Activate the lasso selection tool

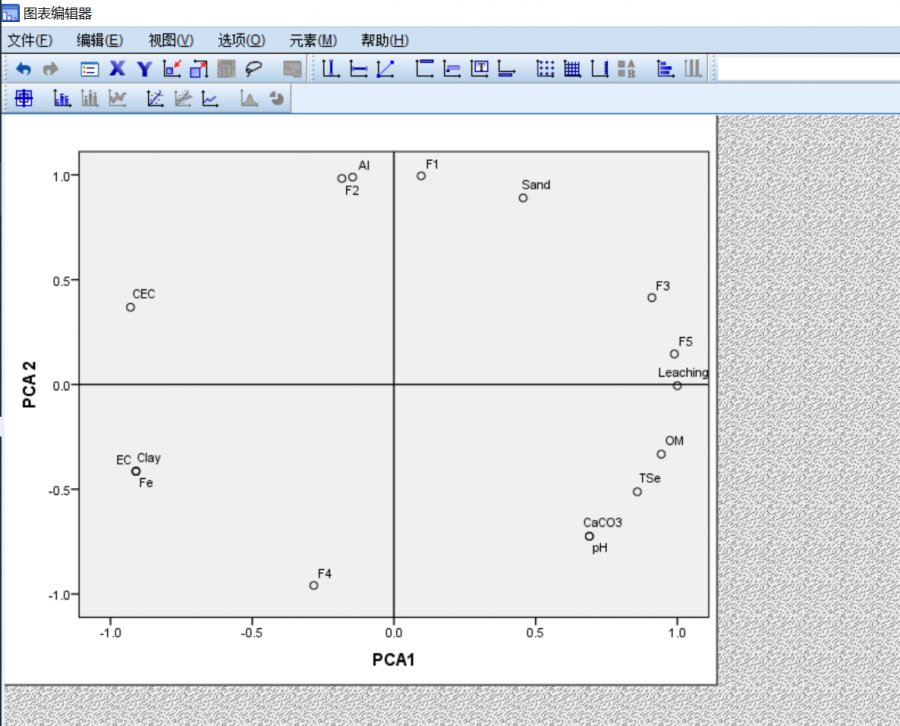point(254,69)
